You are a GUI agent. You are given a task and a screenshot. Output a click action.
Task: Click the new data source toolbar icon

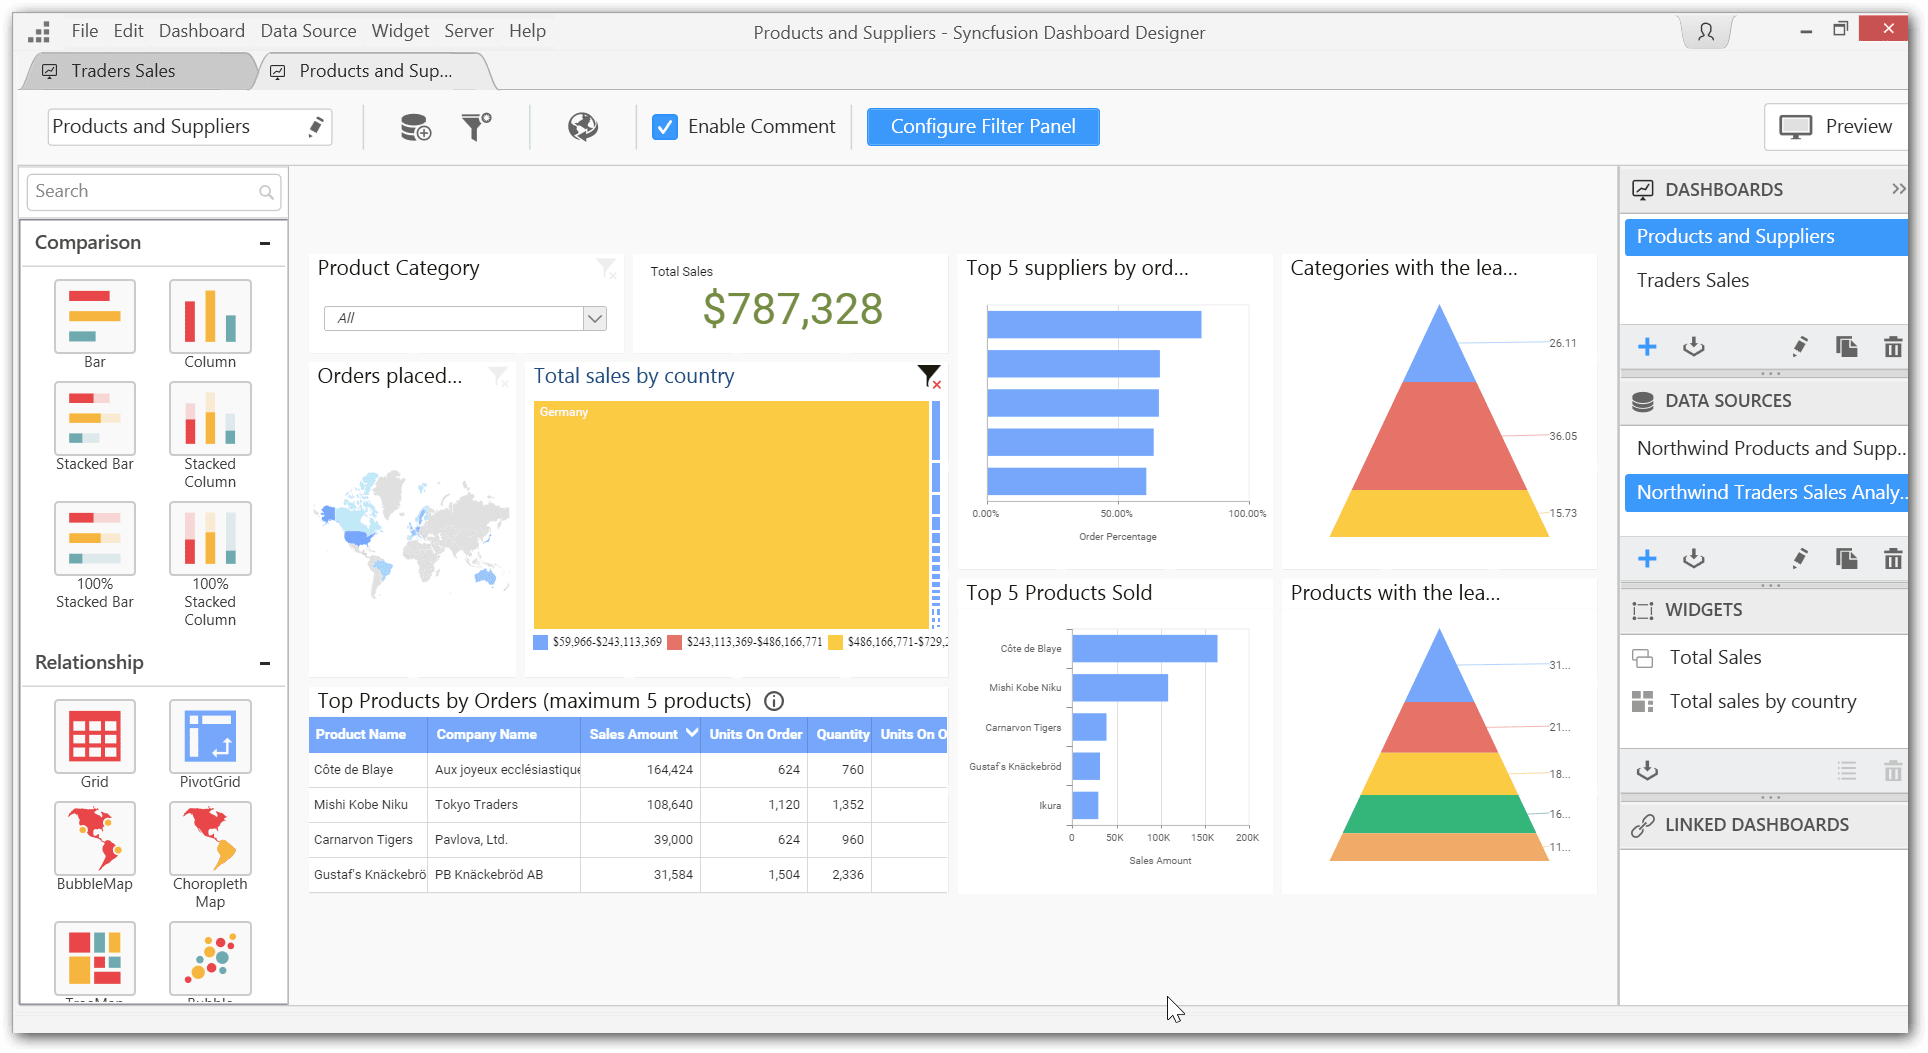[415, 127]
